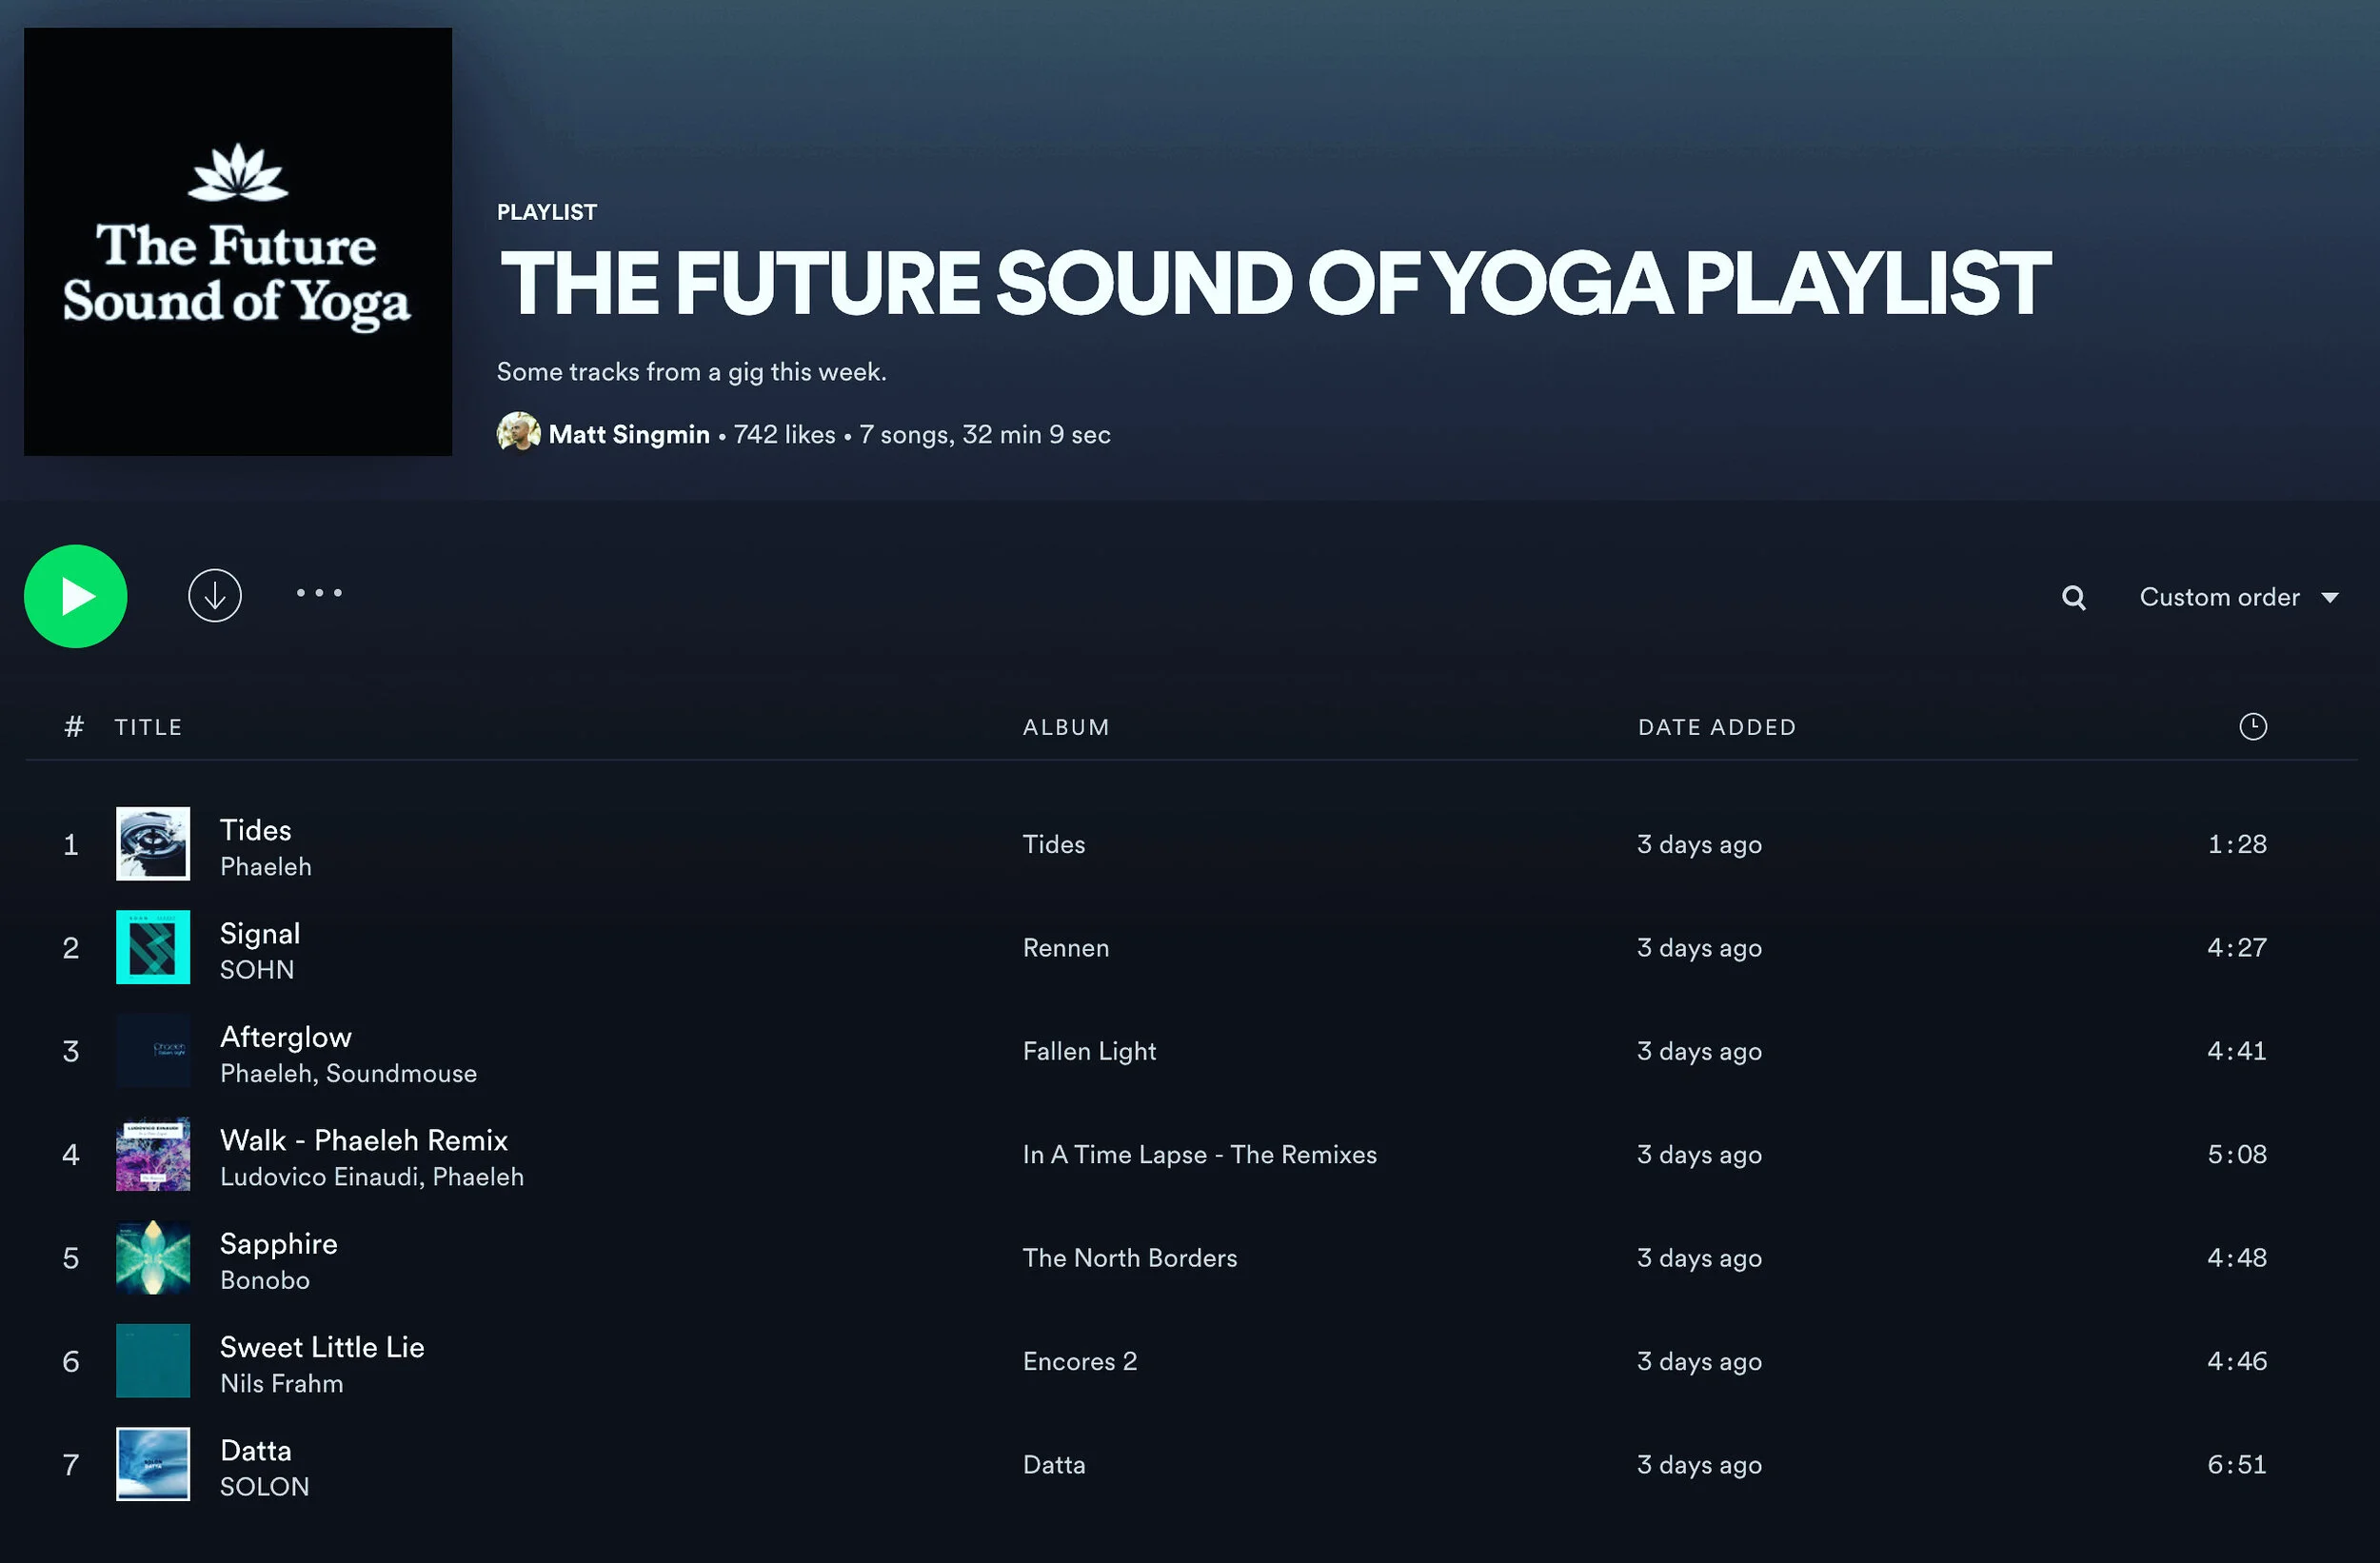Screen dimensions: 2380x1563
Task: Click the clock duration column icon
Action: (2252, 727)
